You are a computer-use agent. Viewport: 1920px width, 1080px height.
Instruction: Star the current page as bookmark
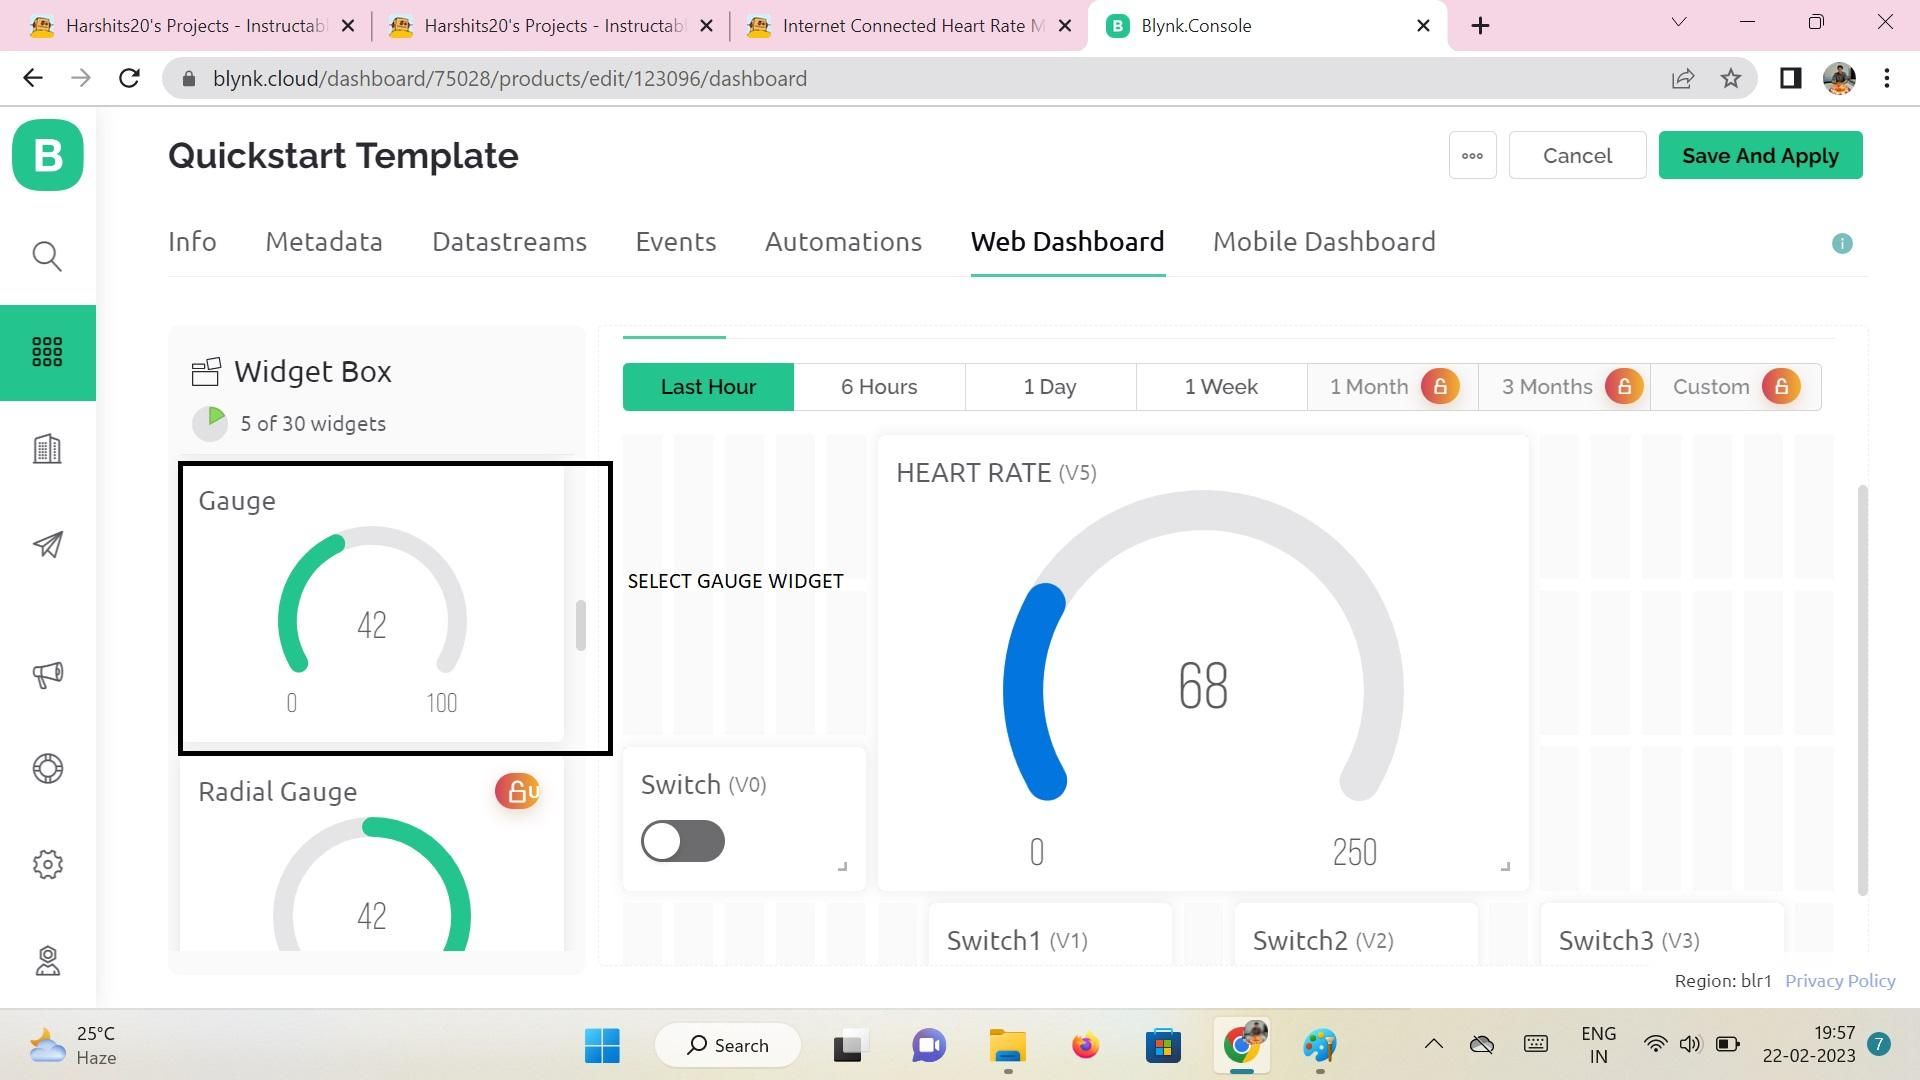point(1731,78)
